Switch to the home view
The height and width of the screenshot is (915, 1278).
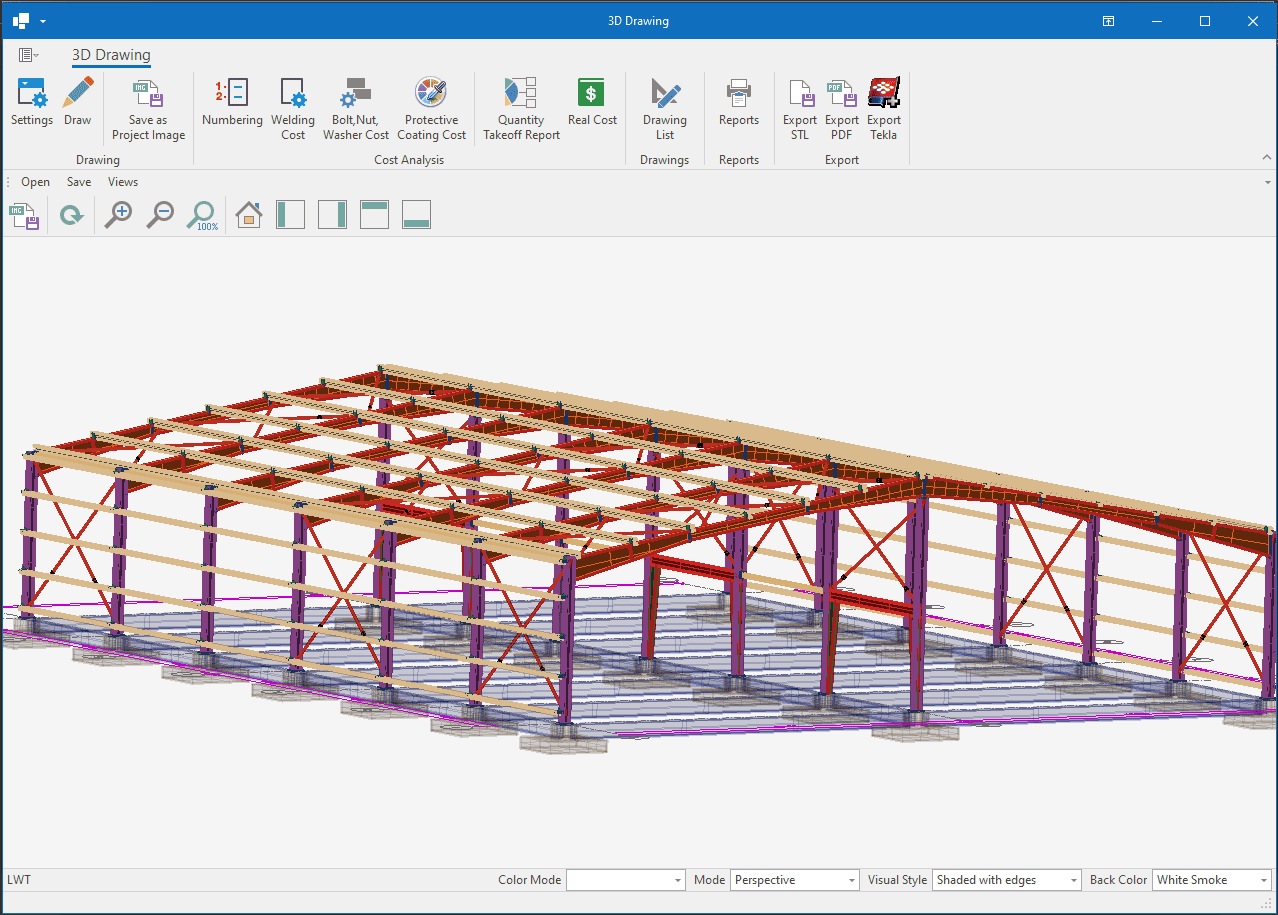point(248,215)
